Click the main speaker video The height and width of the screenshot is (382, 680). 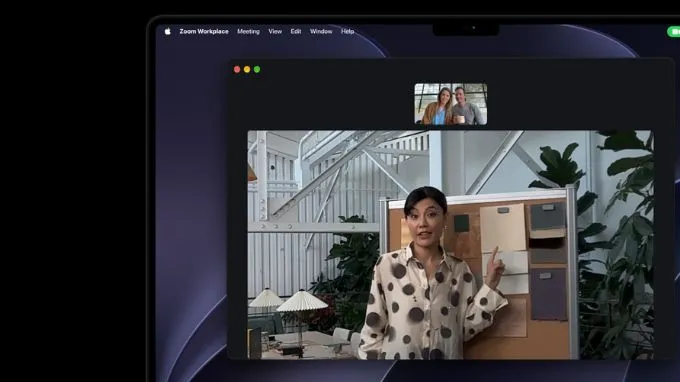pos(451,245)
